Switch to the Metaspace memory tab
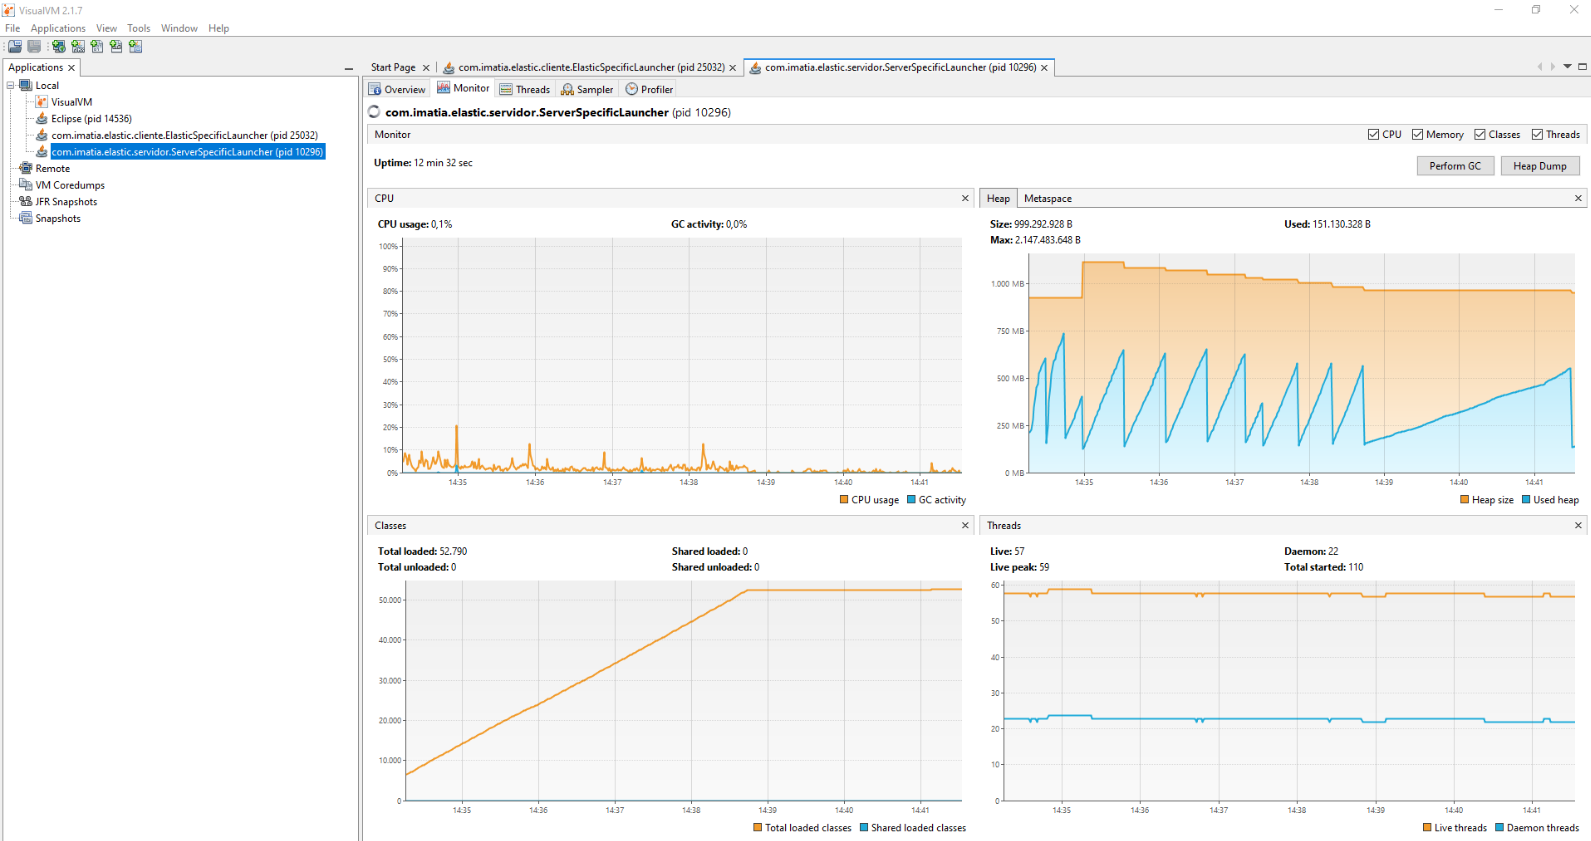The width and height of the screenshot is (1591, 841). (1047, 199)
